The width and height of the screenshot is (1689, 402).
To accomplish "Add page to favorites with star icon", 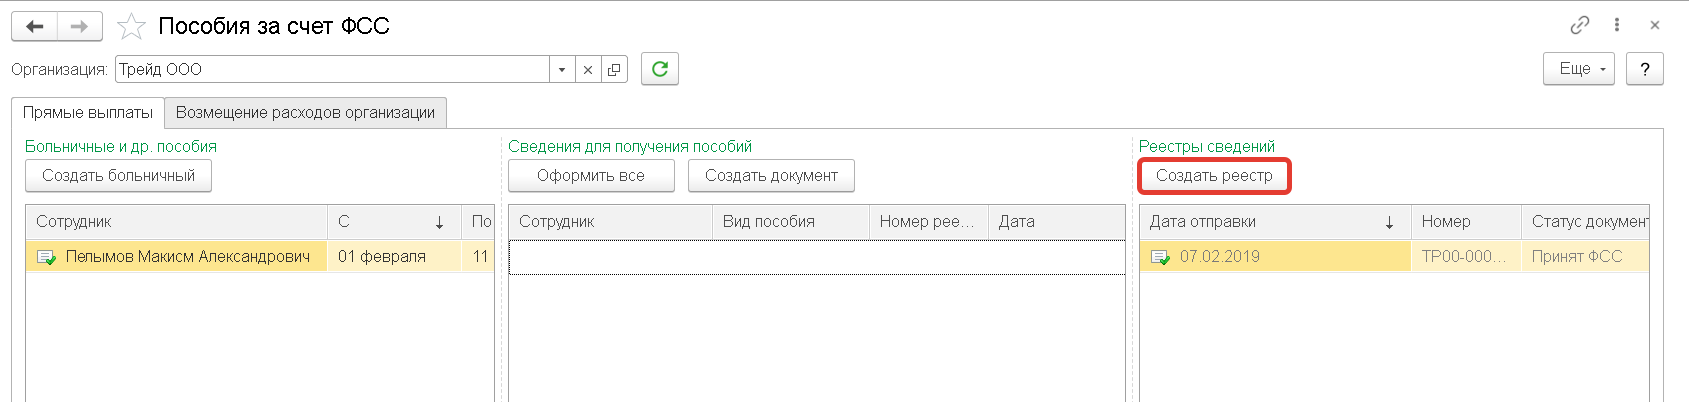I will [132, 27].
